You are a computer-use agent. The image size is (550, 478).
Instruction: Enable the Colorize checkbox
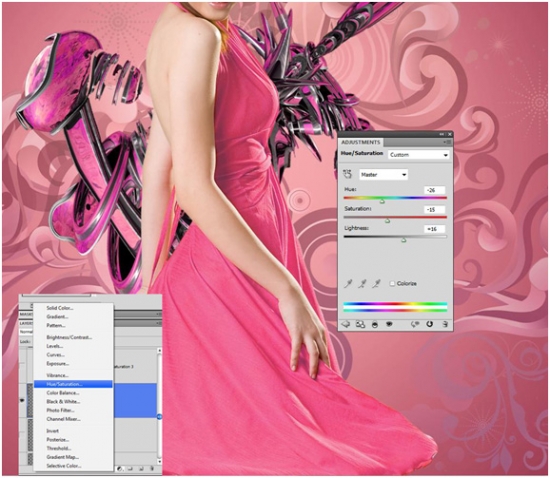[392, 283]
